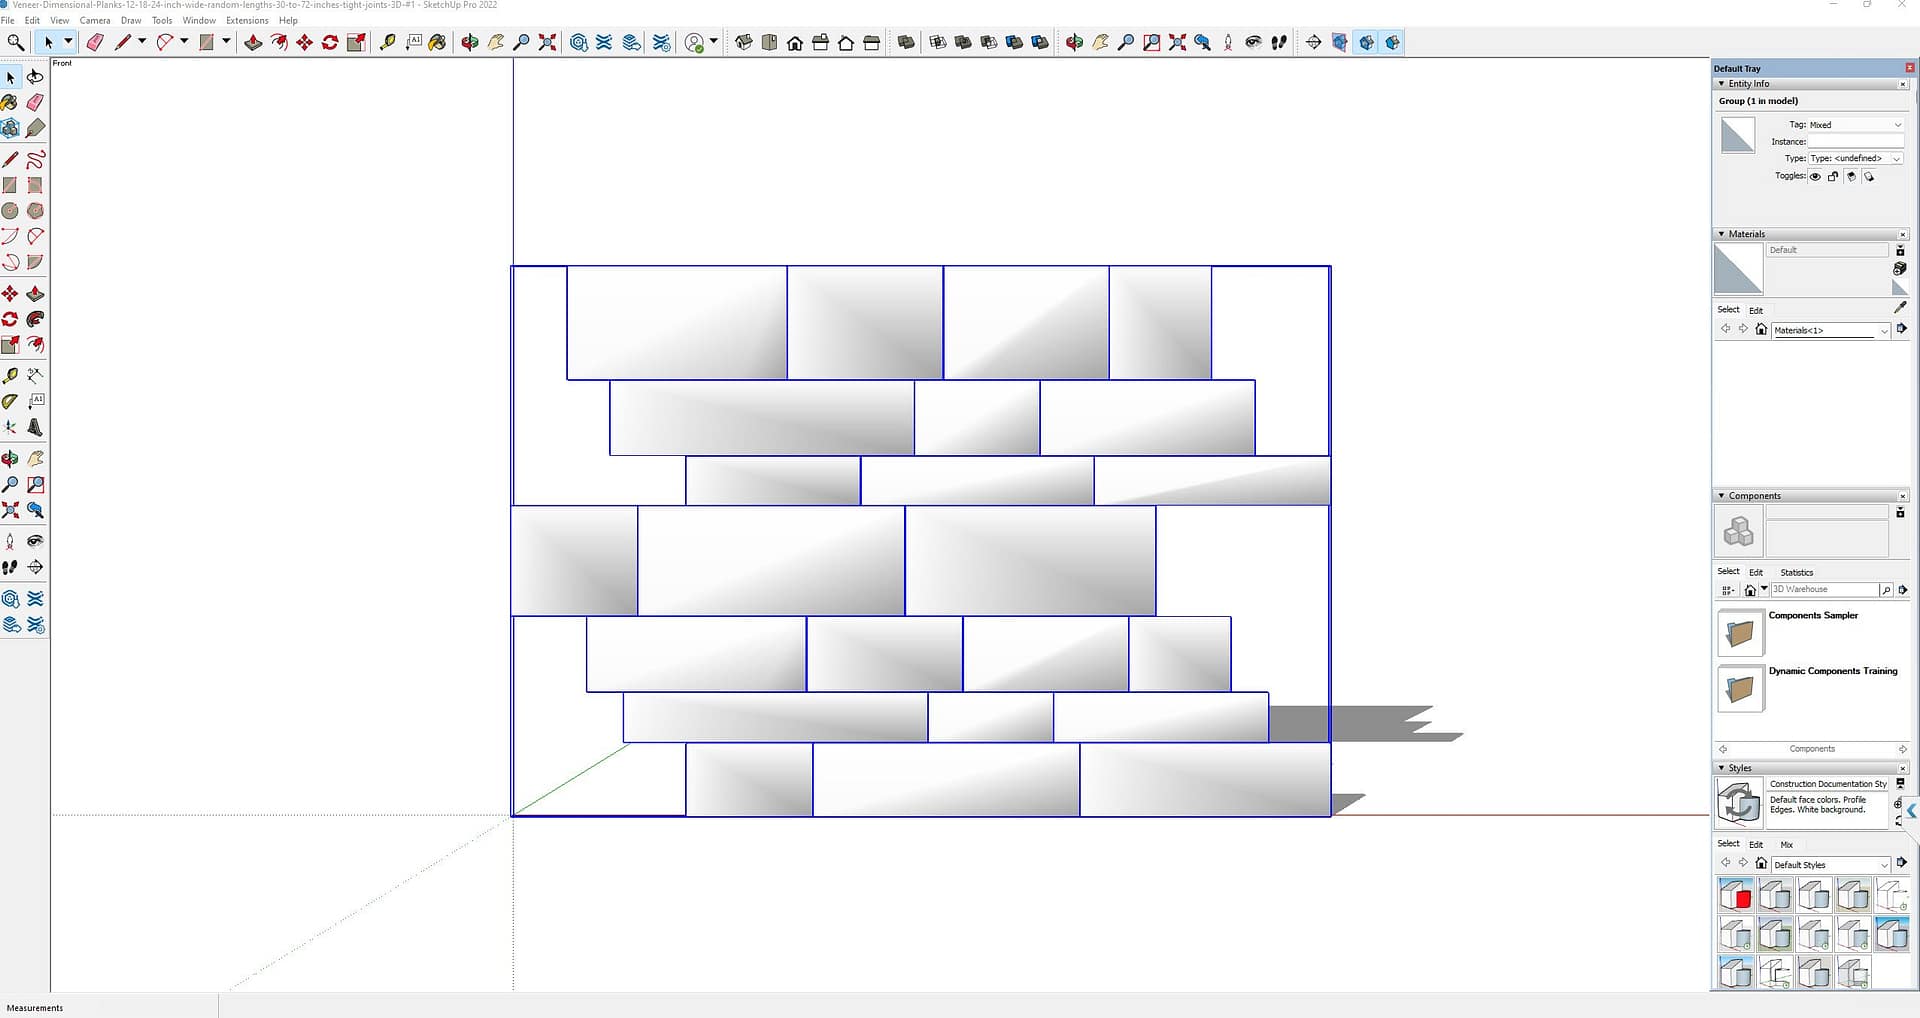Activate the Push/Pull tool in top toolbar
Image resolution: width=1920 pixels, height=1018 pixels.
pos(253,42)
